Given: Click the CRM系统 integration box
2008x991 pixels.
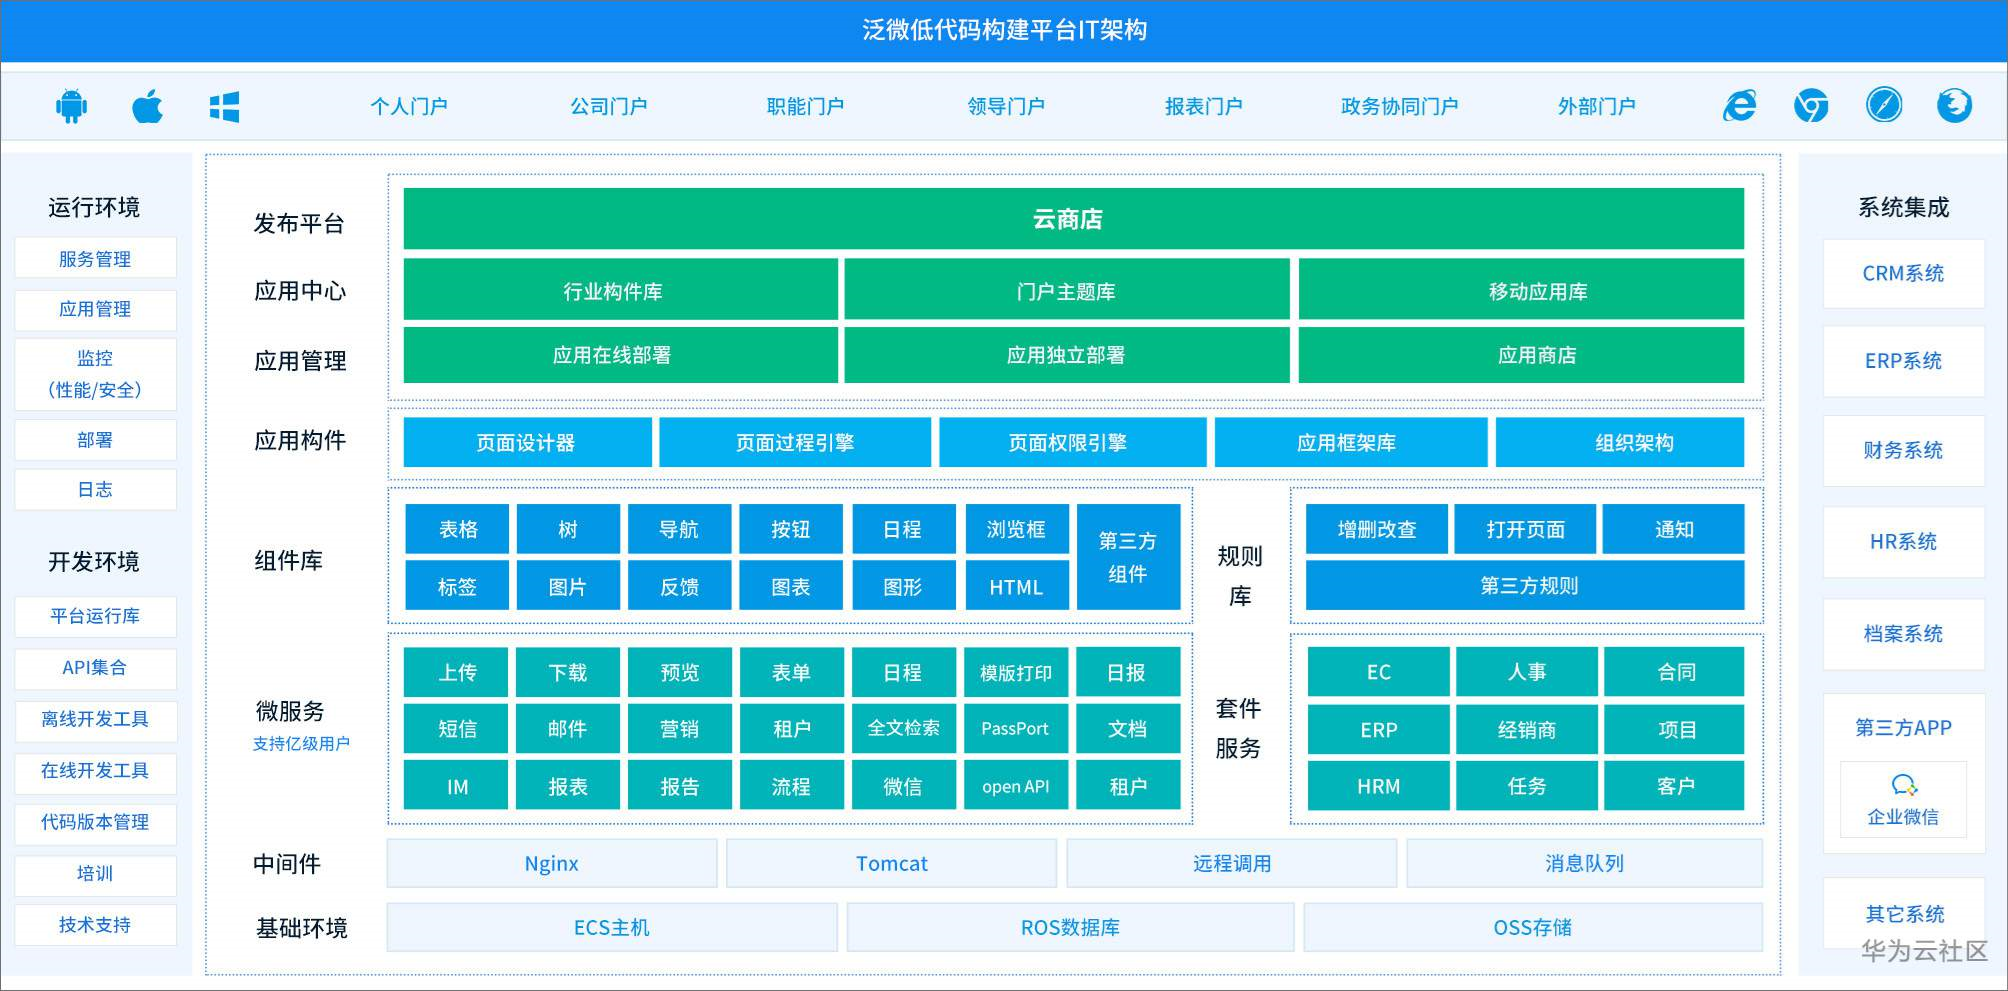Looking at the screenshot, I should pyautogui.click(x=1903, y=273).
